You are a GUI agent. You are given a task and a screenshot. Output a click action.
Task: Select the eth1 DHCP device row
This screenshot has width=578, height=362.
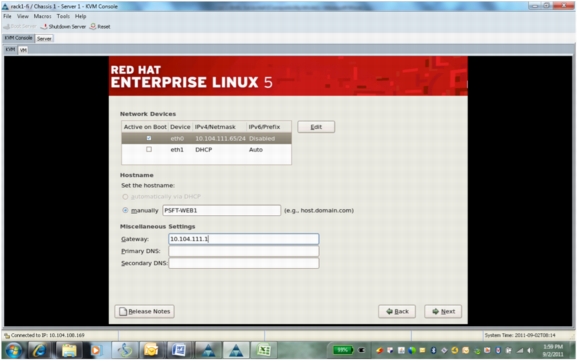click(x=206, y=150)
